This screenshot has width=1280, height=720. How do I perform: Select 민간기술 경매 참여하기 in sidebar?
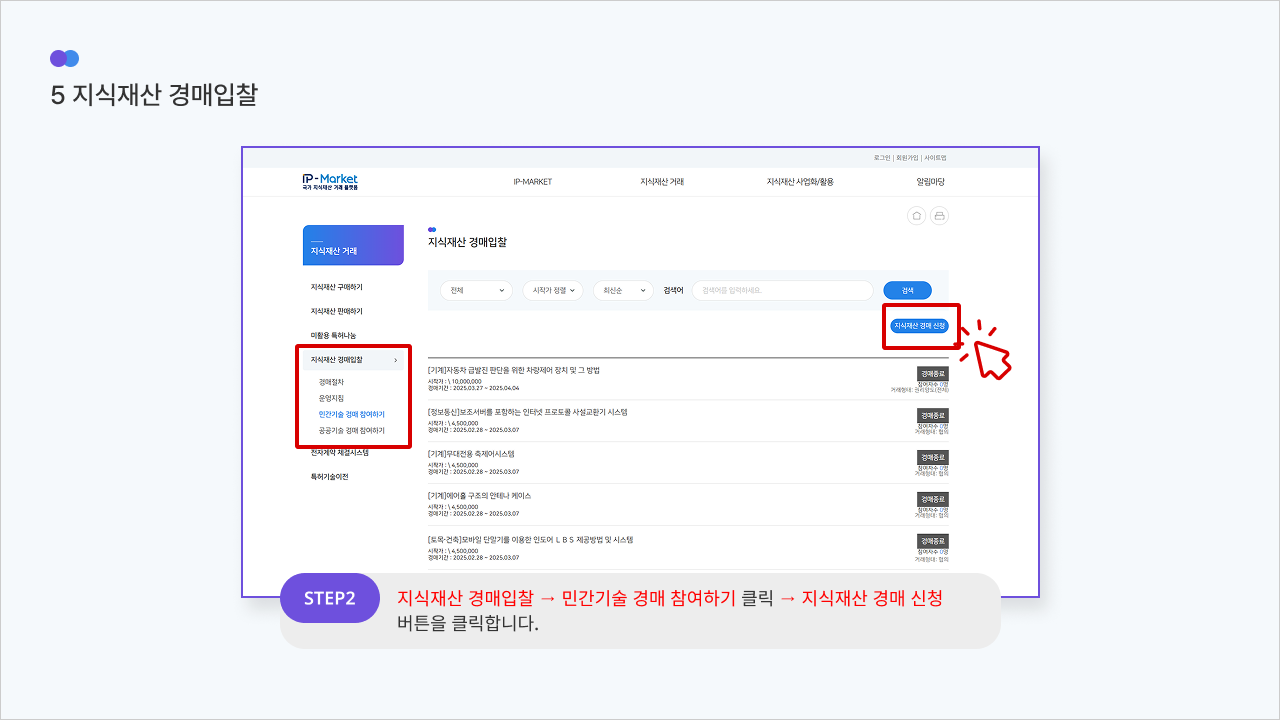point(351,414)
